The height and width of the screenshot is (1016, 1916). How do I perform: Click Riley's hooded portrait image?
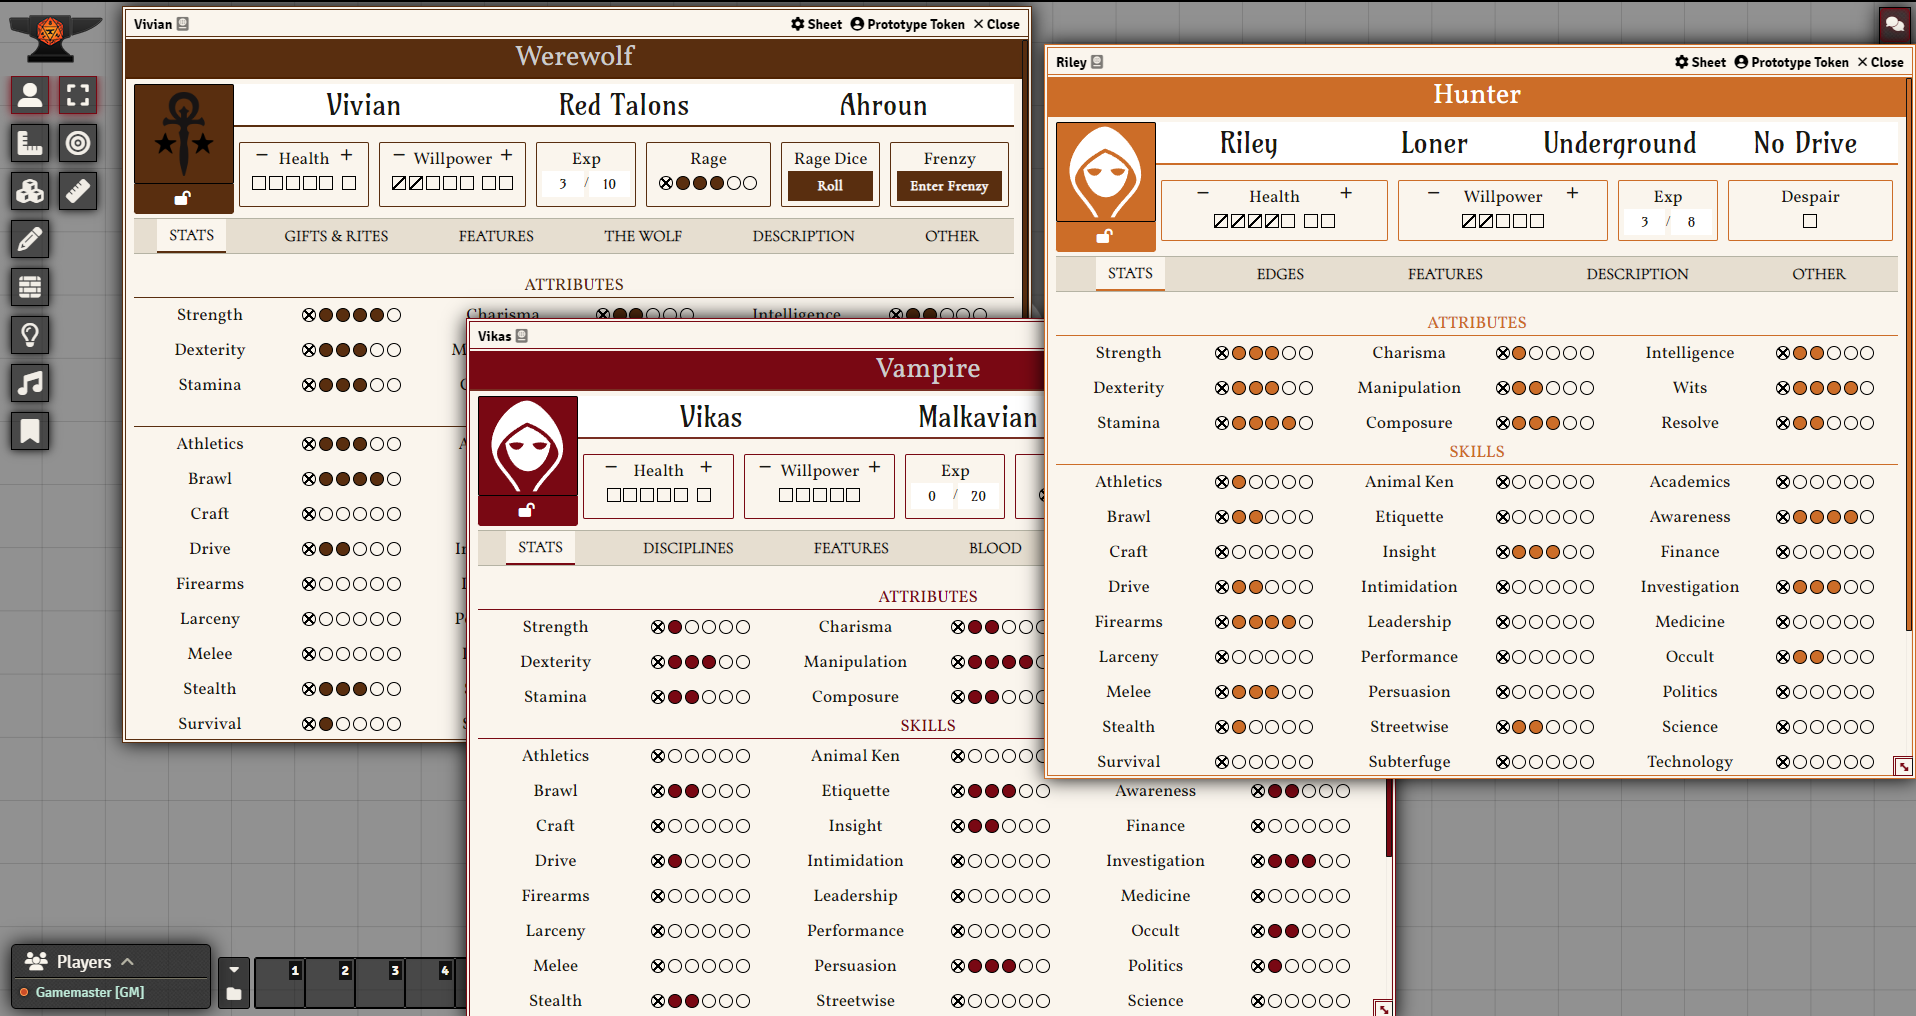click(1105, 172)
